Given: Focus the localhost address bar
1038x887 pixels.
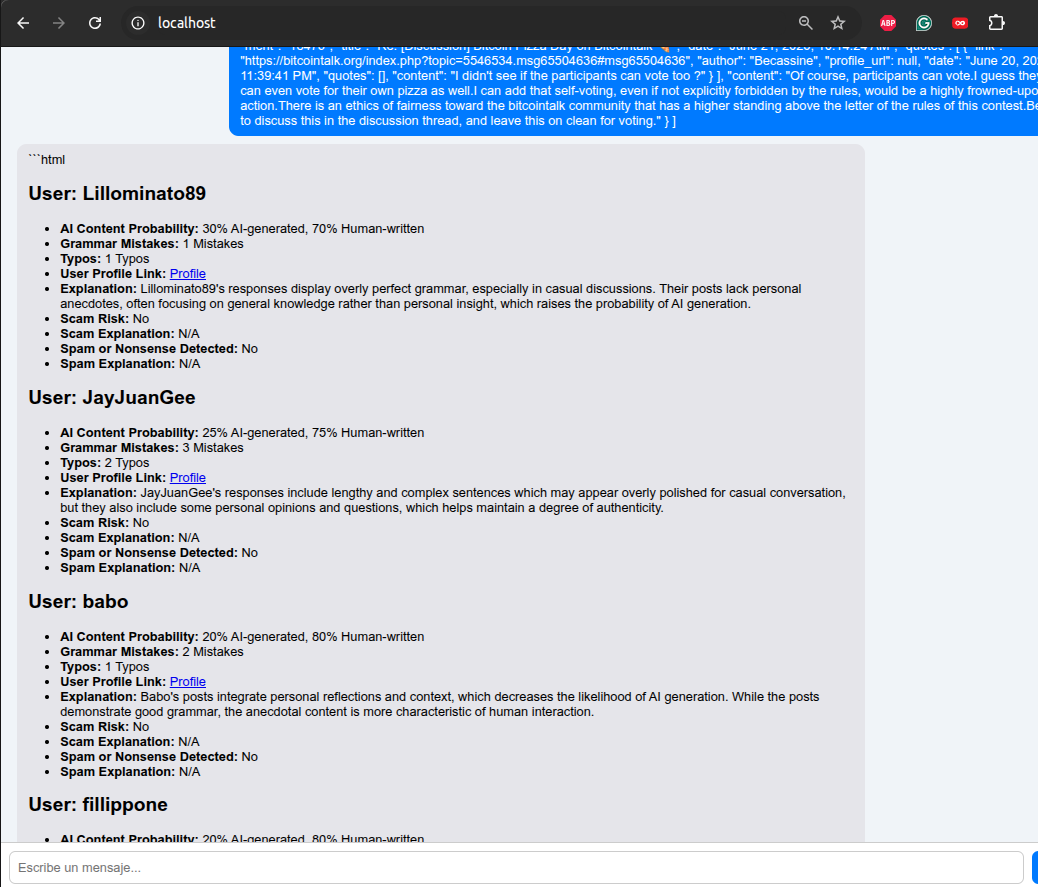Looking at the screenshot, I should click(490, 23).
